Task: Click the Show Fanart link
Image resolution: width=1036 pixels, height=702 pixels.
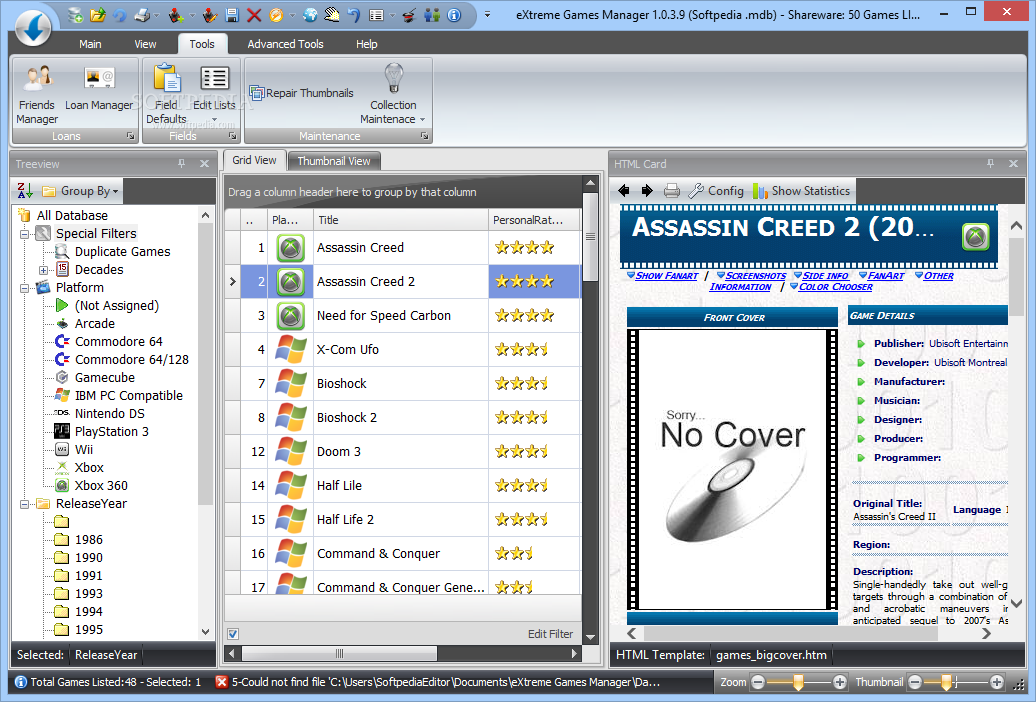Action: [667, 276]
